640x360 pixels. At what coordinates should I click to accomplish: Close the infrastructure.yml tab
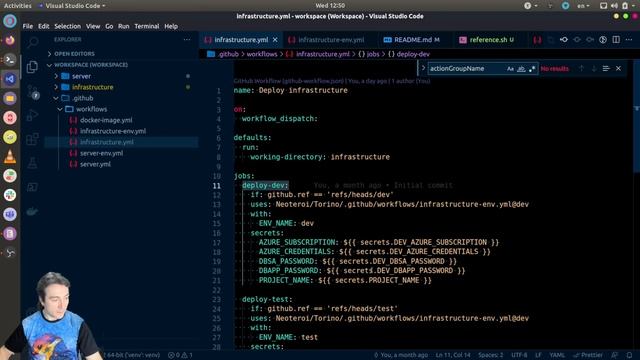click(275, 40)
